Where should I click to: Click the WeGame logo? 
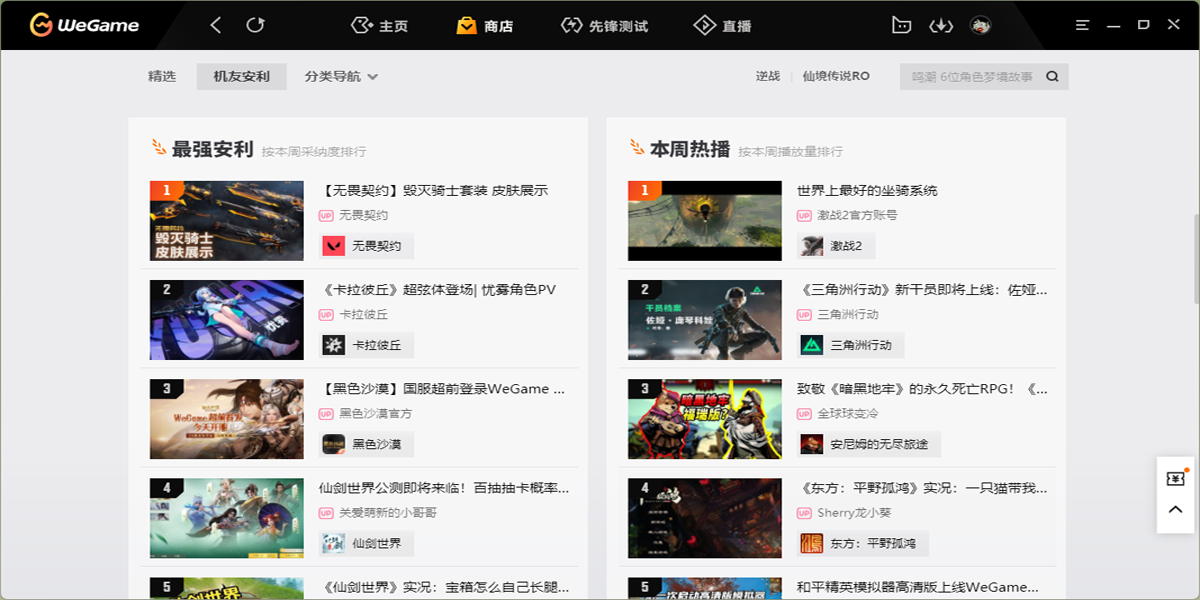(84, 25)
